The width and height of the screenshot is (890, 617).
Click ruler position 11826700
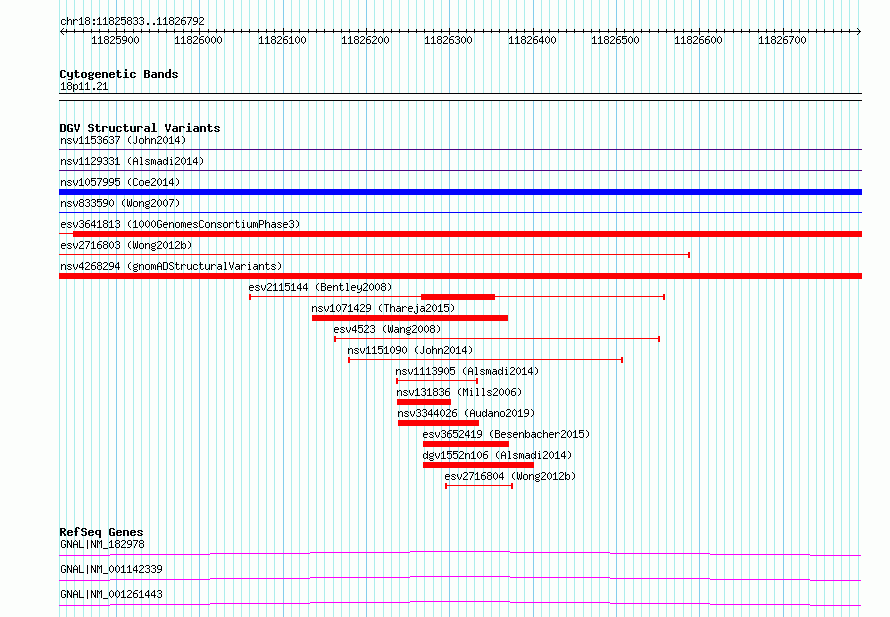click(x=782, y=40)
